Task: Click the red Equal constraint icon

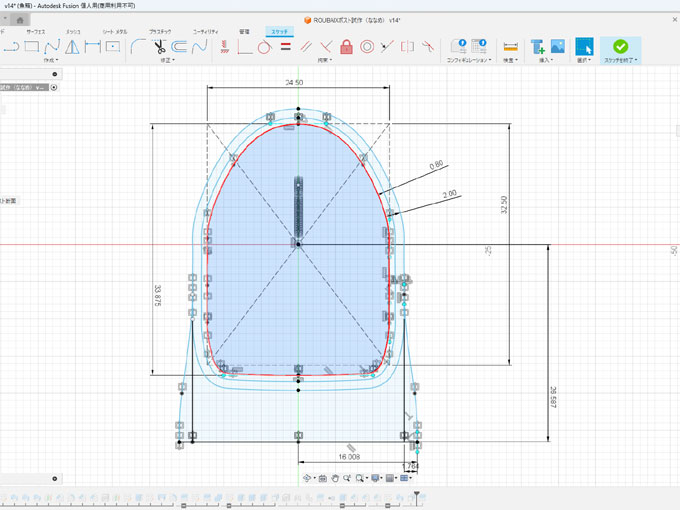Action: [x=285, y=47]
